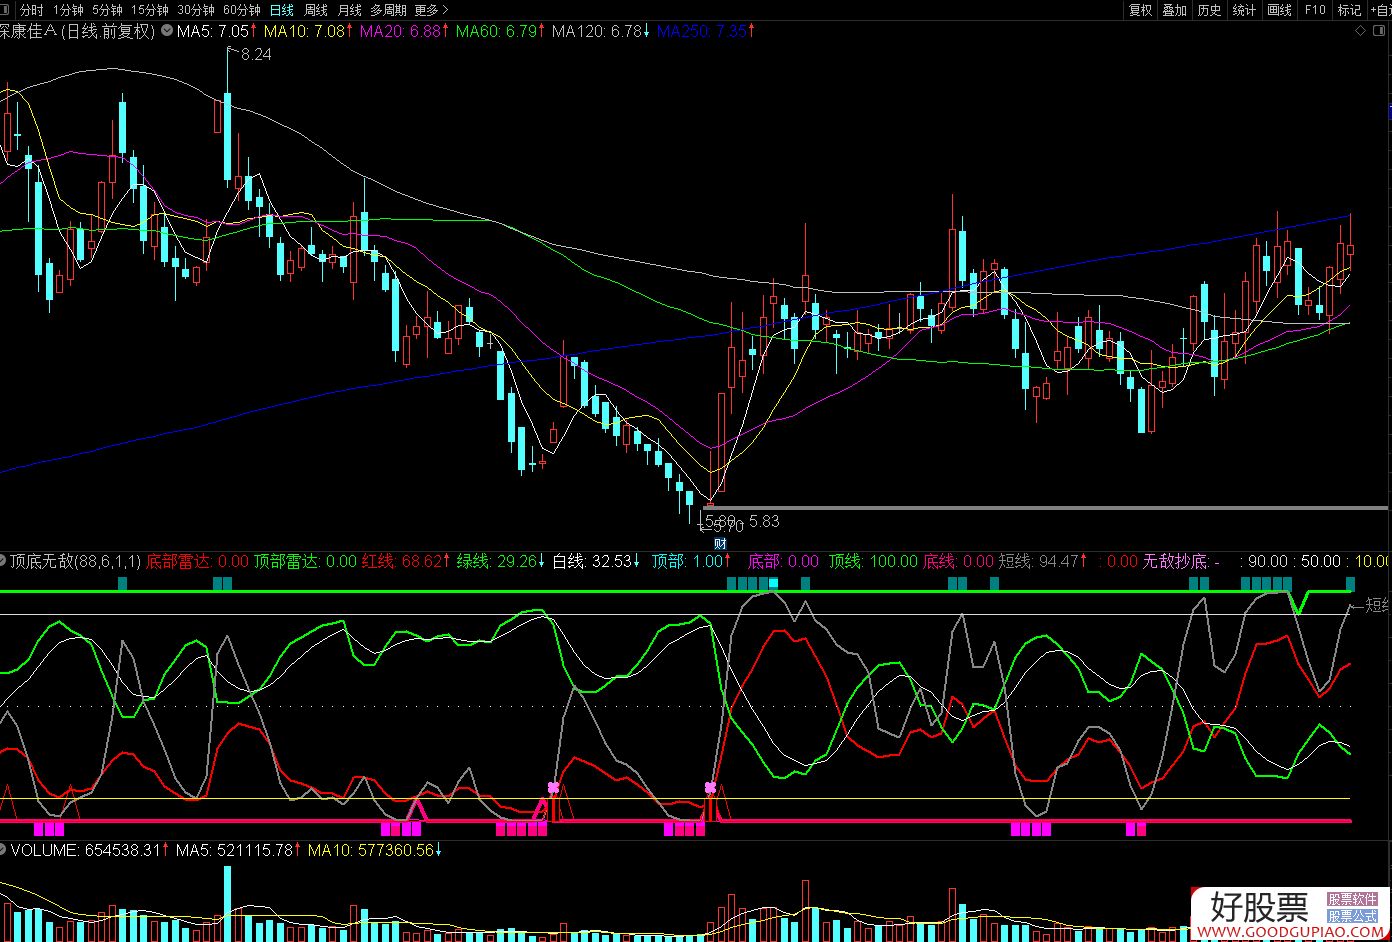Screen dimensions: 1392x942
Task: Select the 30分钟 period tab
Action: pos(196,10)
